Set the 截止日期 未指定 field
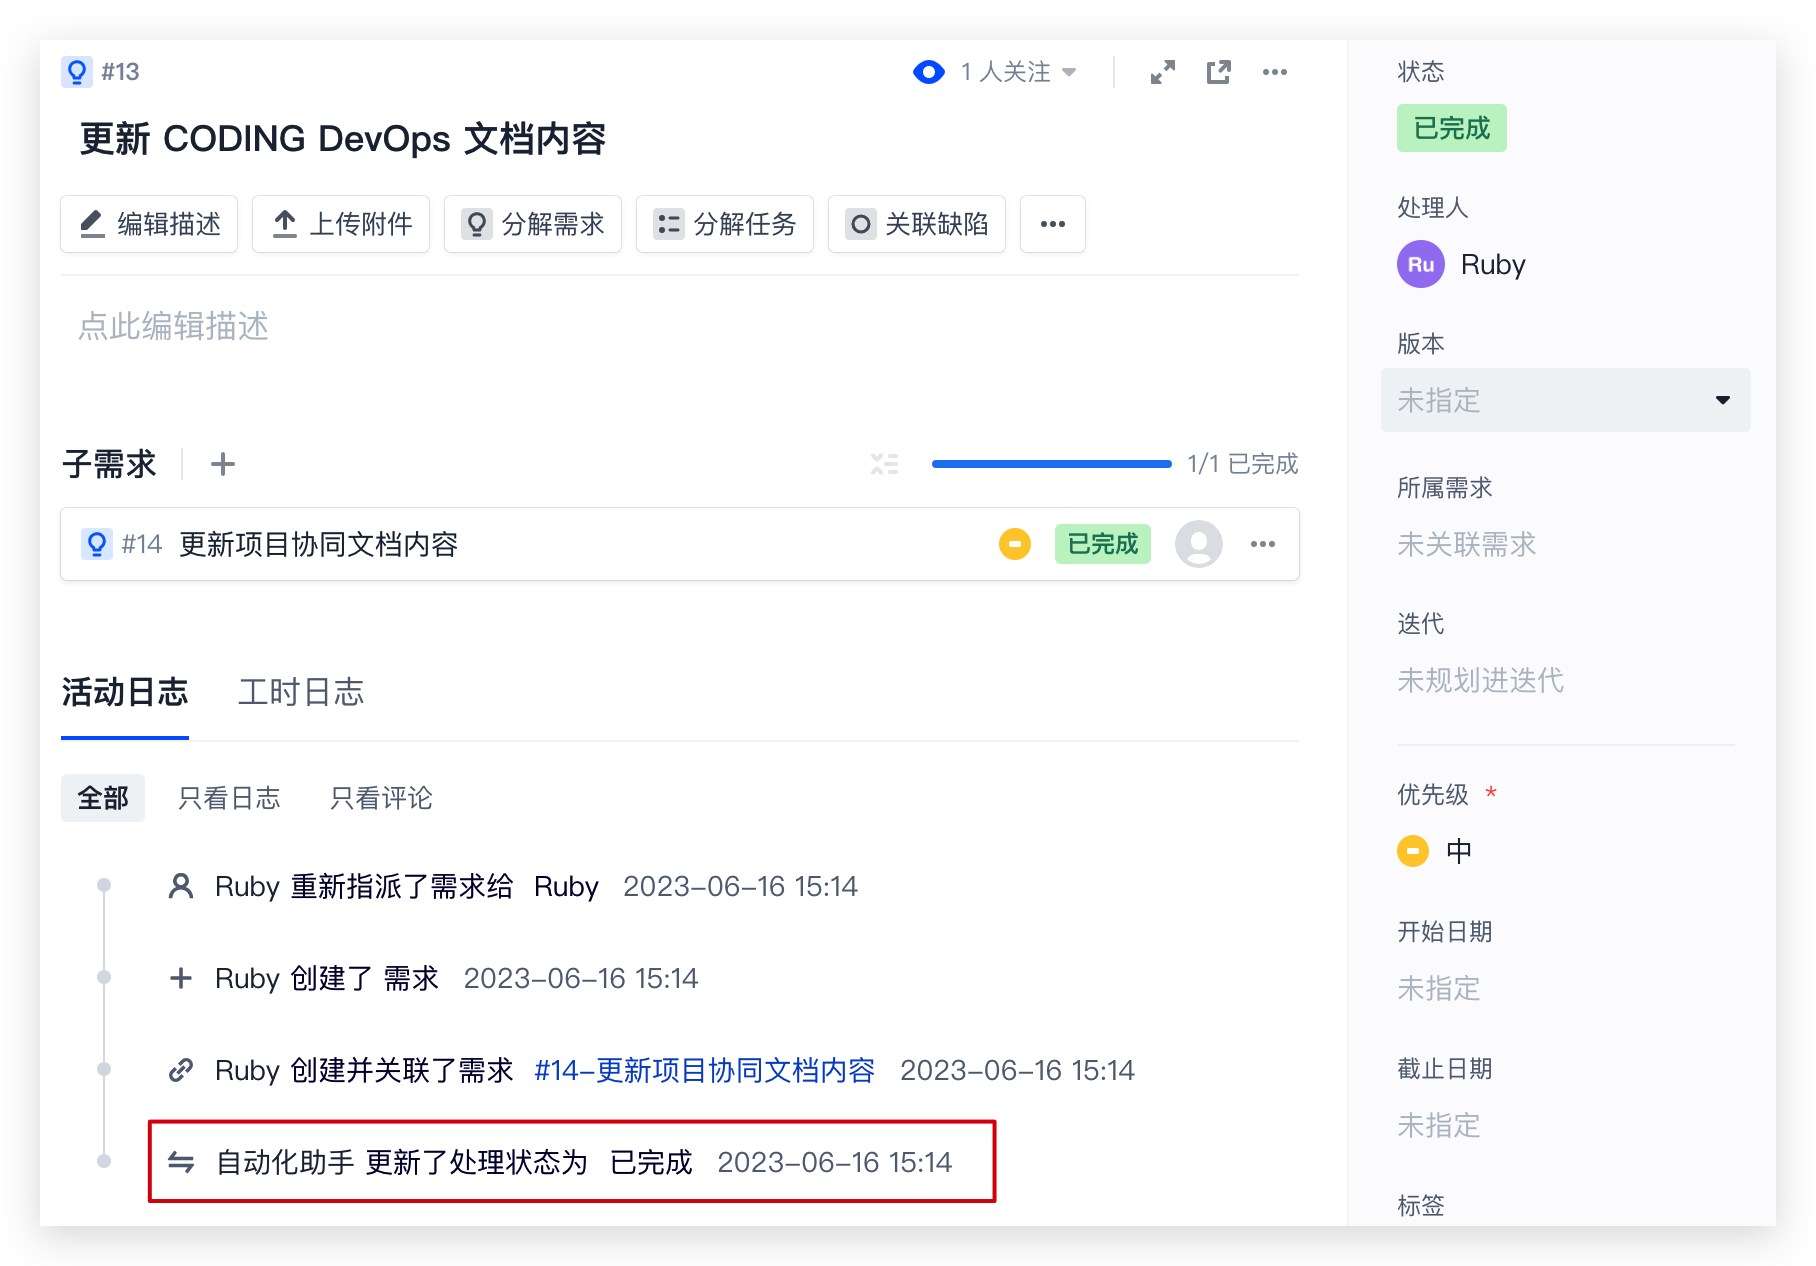 click(x=1438, y=1125)
